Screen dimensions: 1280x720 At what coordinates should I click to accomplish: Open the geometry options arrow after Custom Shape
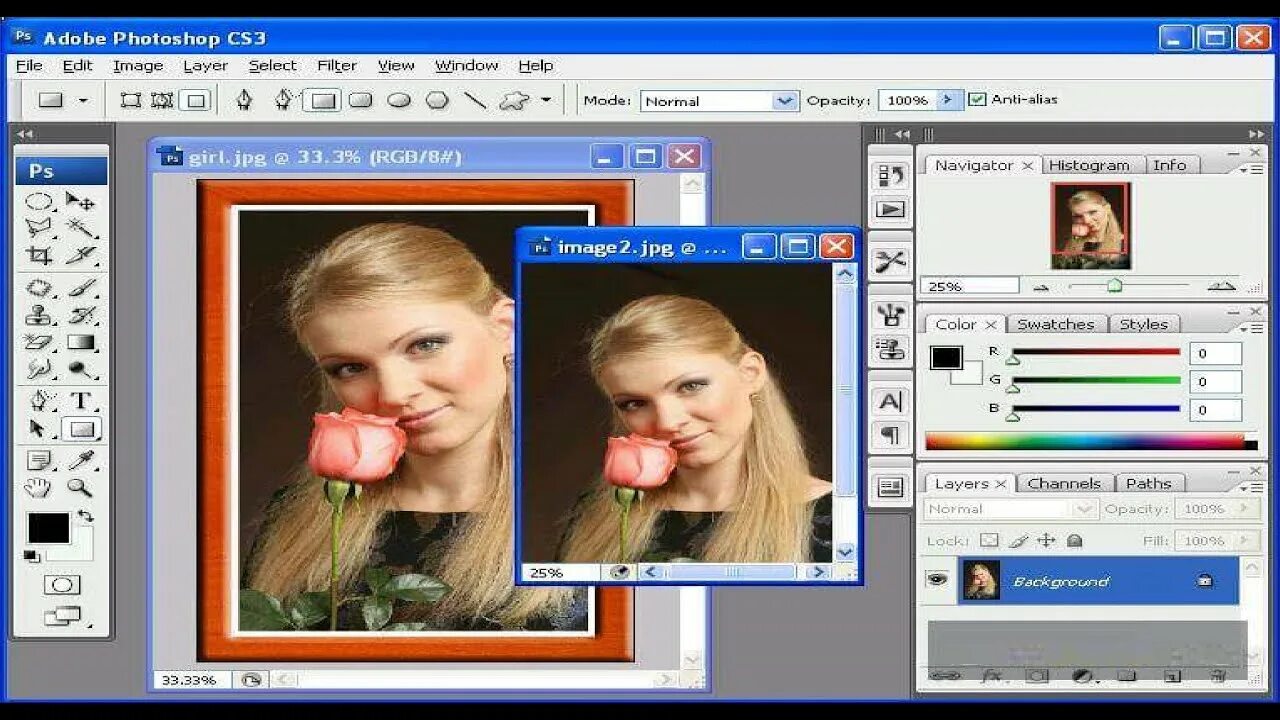(546, 100)
